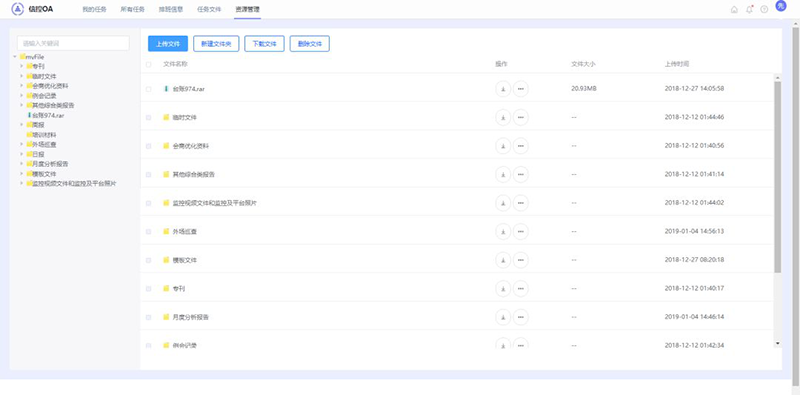Expand the 日报 tree node arrow
The image size is (800, 395).
[x=21, y=154]
